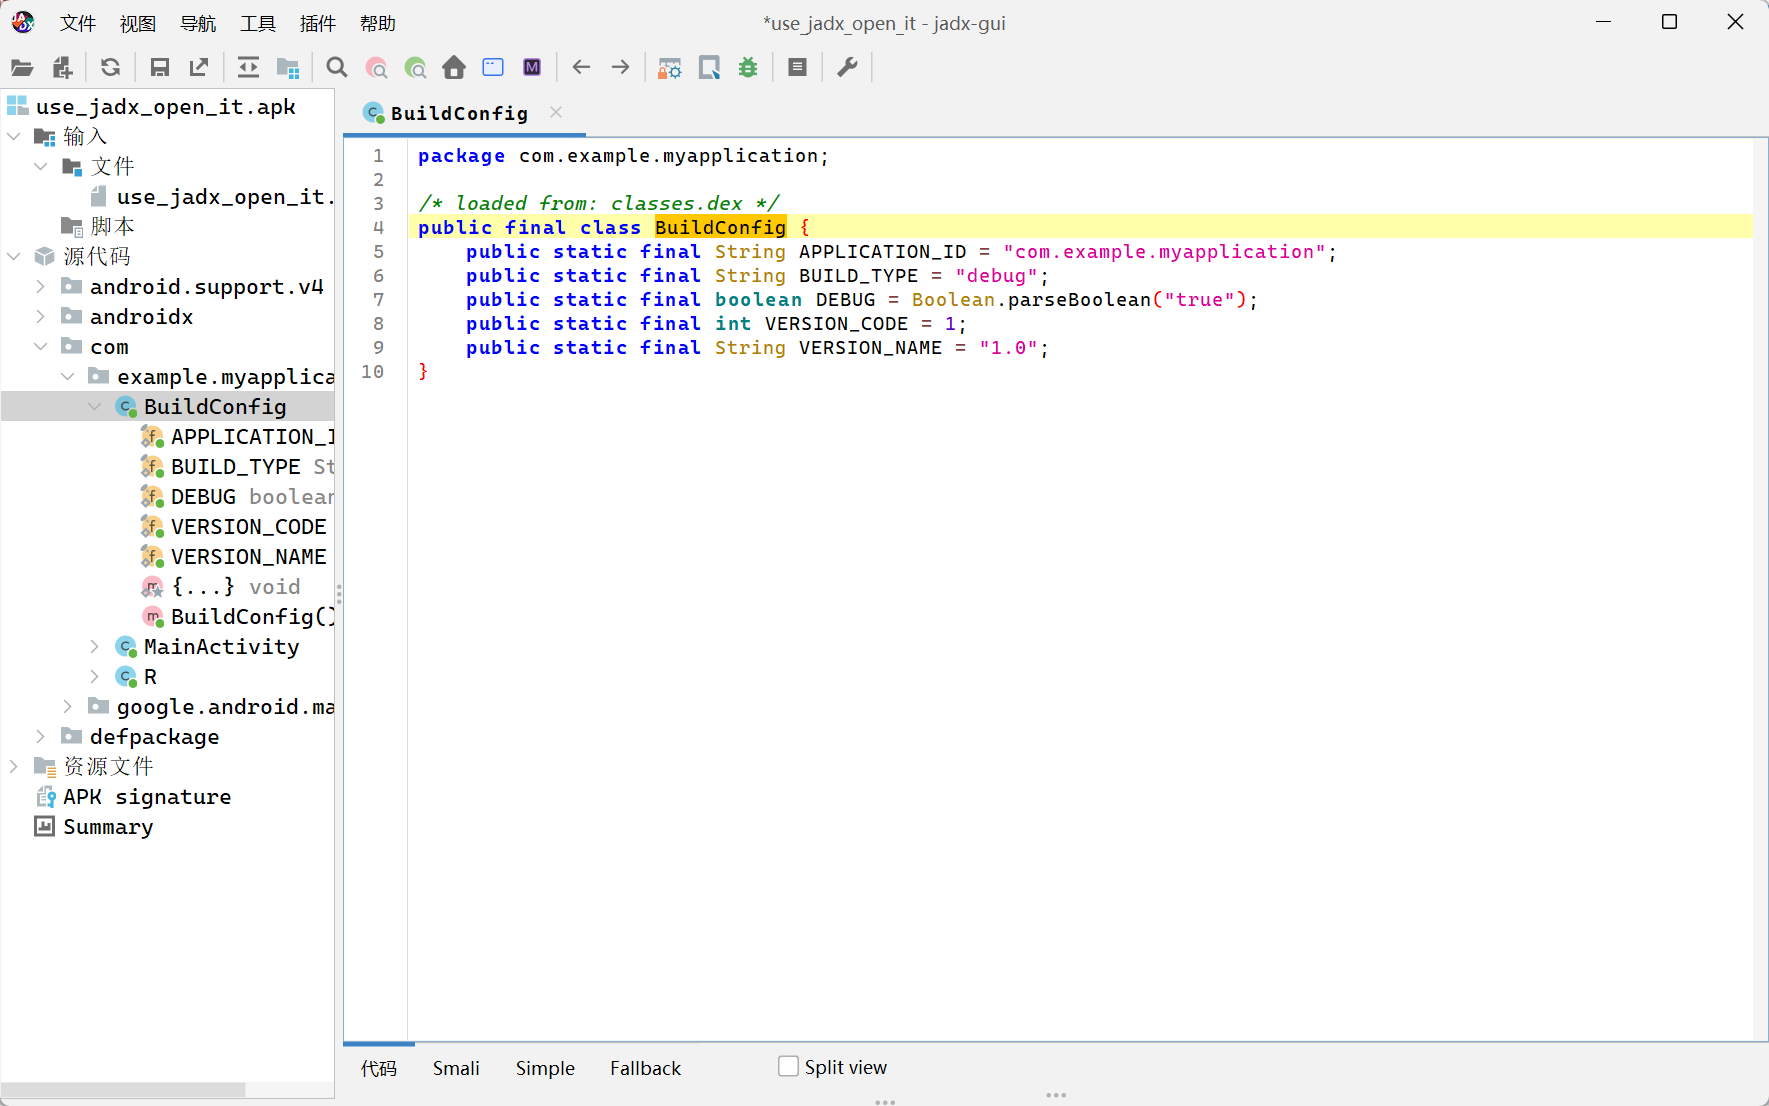This screenshot has height=1106, width=1769.
Task: Go to main activity using the home icon
Action: (x=454, y=68)
